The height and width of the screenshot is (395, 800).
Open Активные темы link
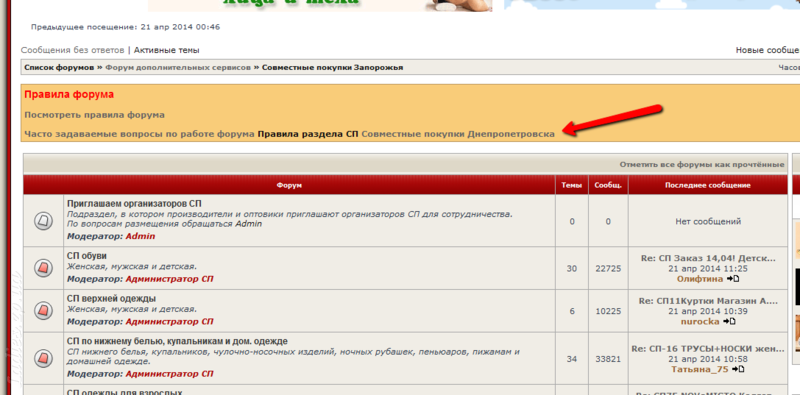(x=166, y=50)
